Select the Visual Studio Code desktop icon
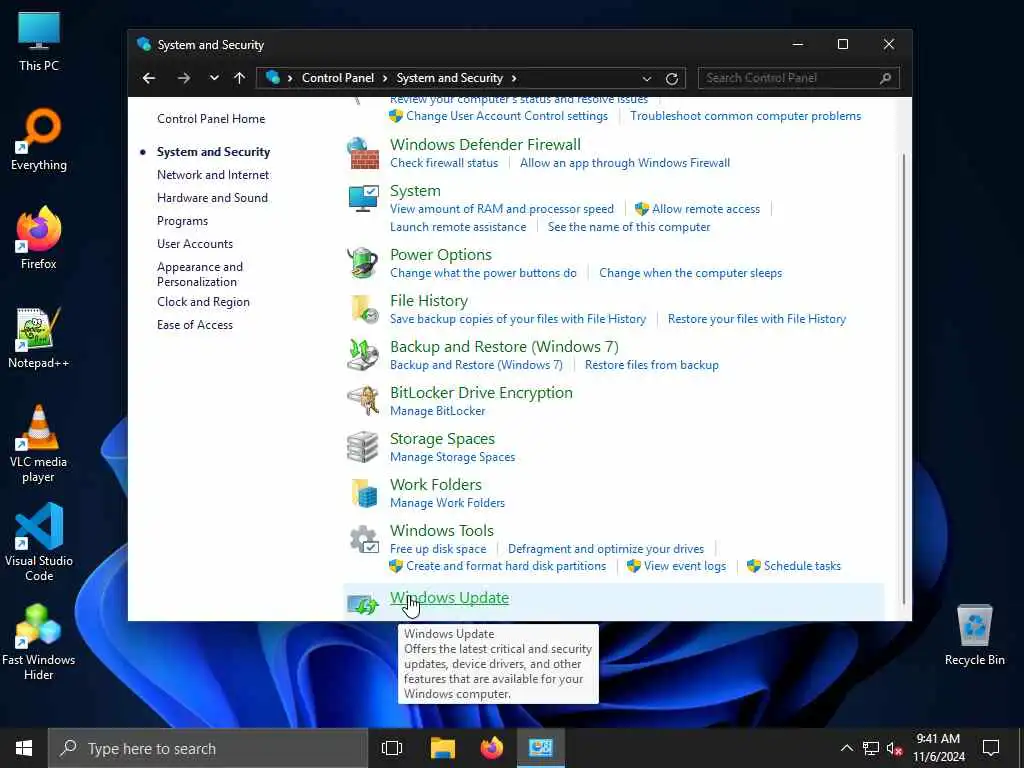The image size is (1024, 768). click(x=39, y=542)
